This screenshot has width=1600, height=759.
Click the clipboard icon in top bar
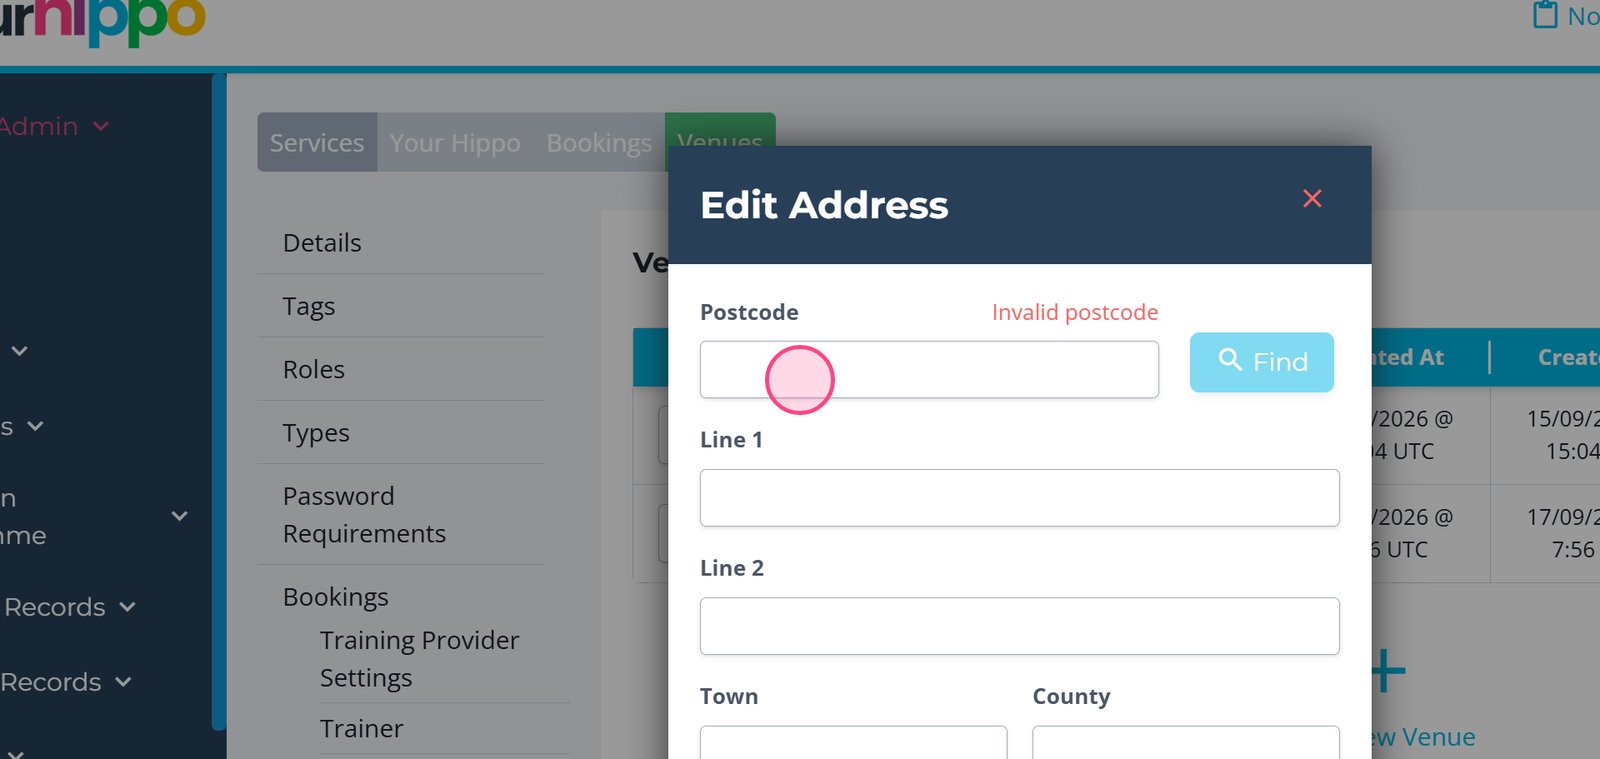tap(1546, 15)
